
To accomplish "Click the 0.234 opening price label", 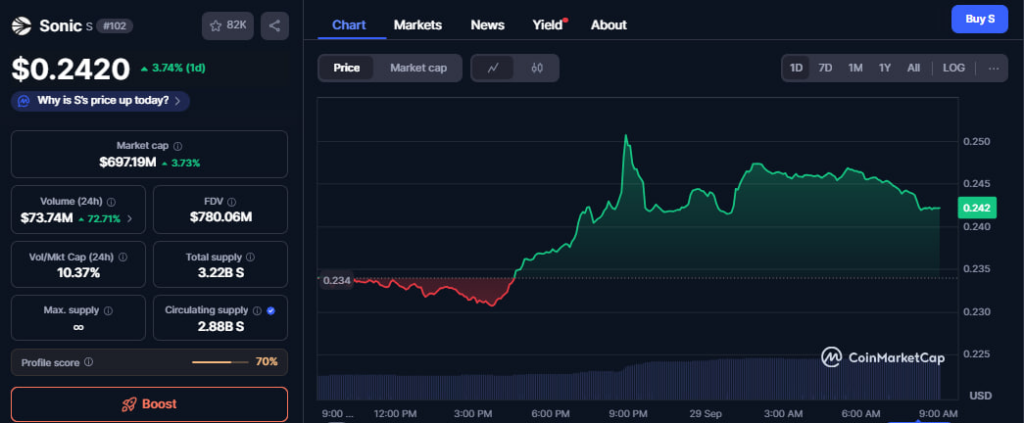I will (x=337, y=280).
